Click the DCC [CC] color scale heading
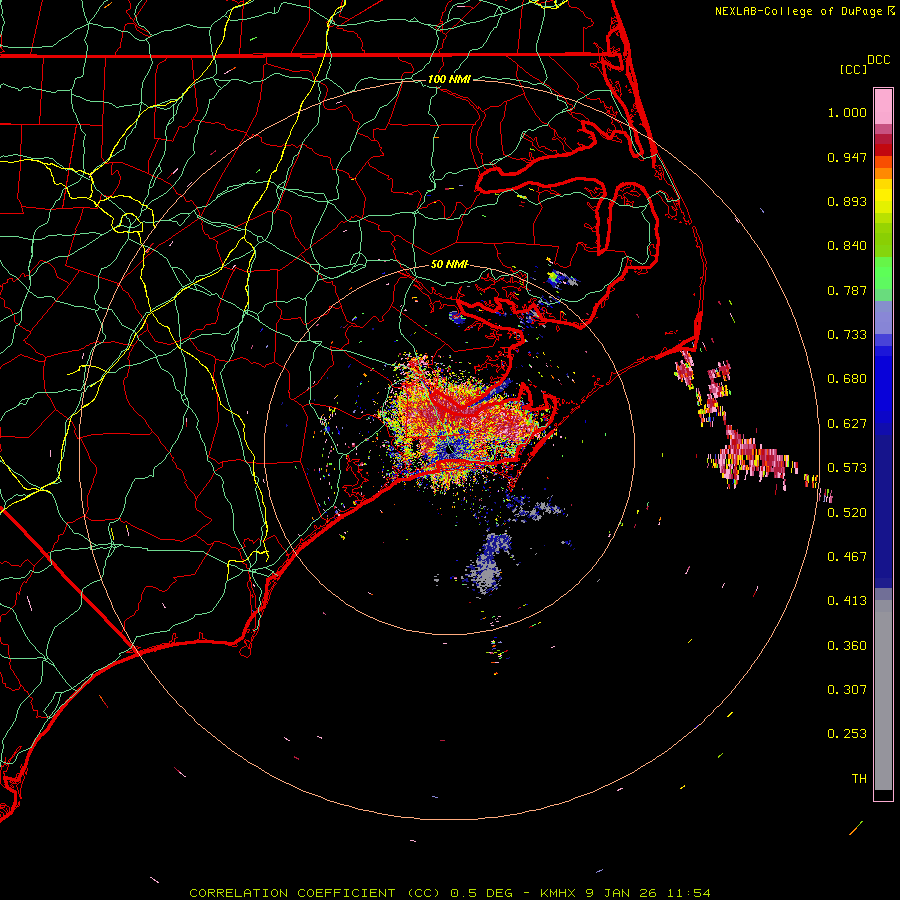 tap(864, 64)
